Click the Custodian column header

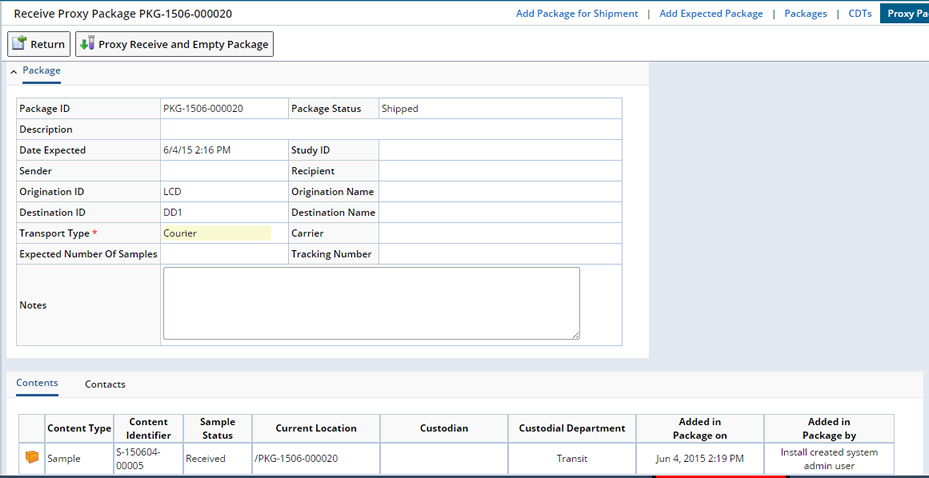(444, 428)
